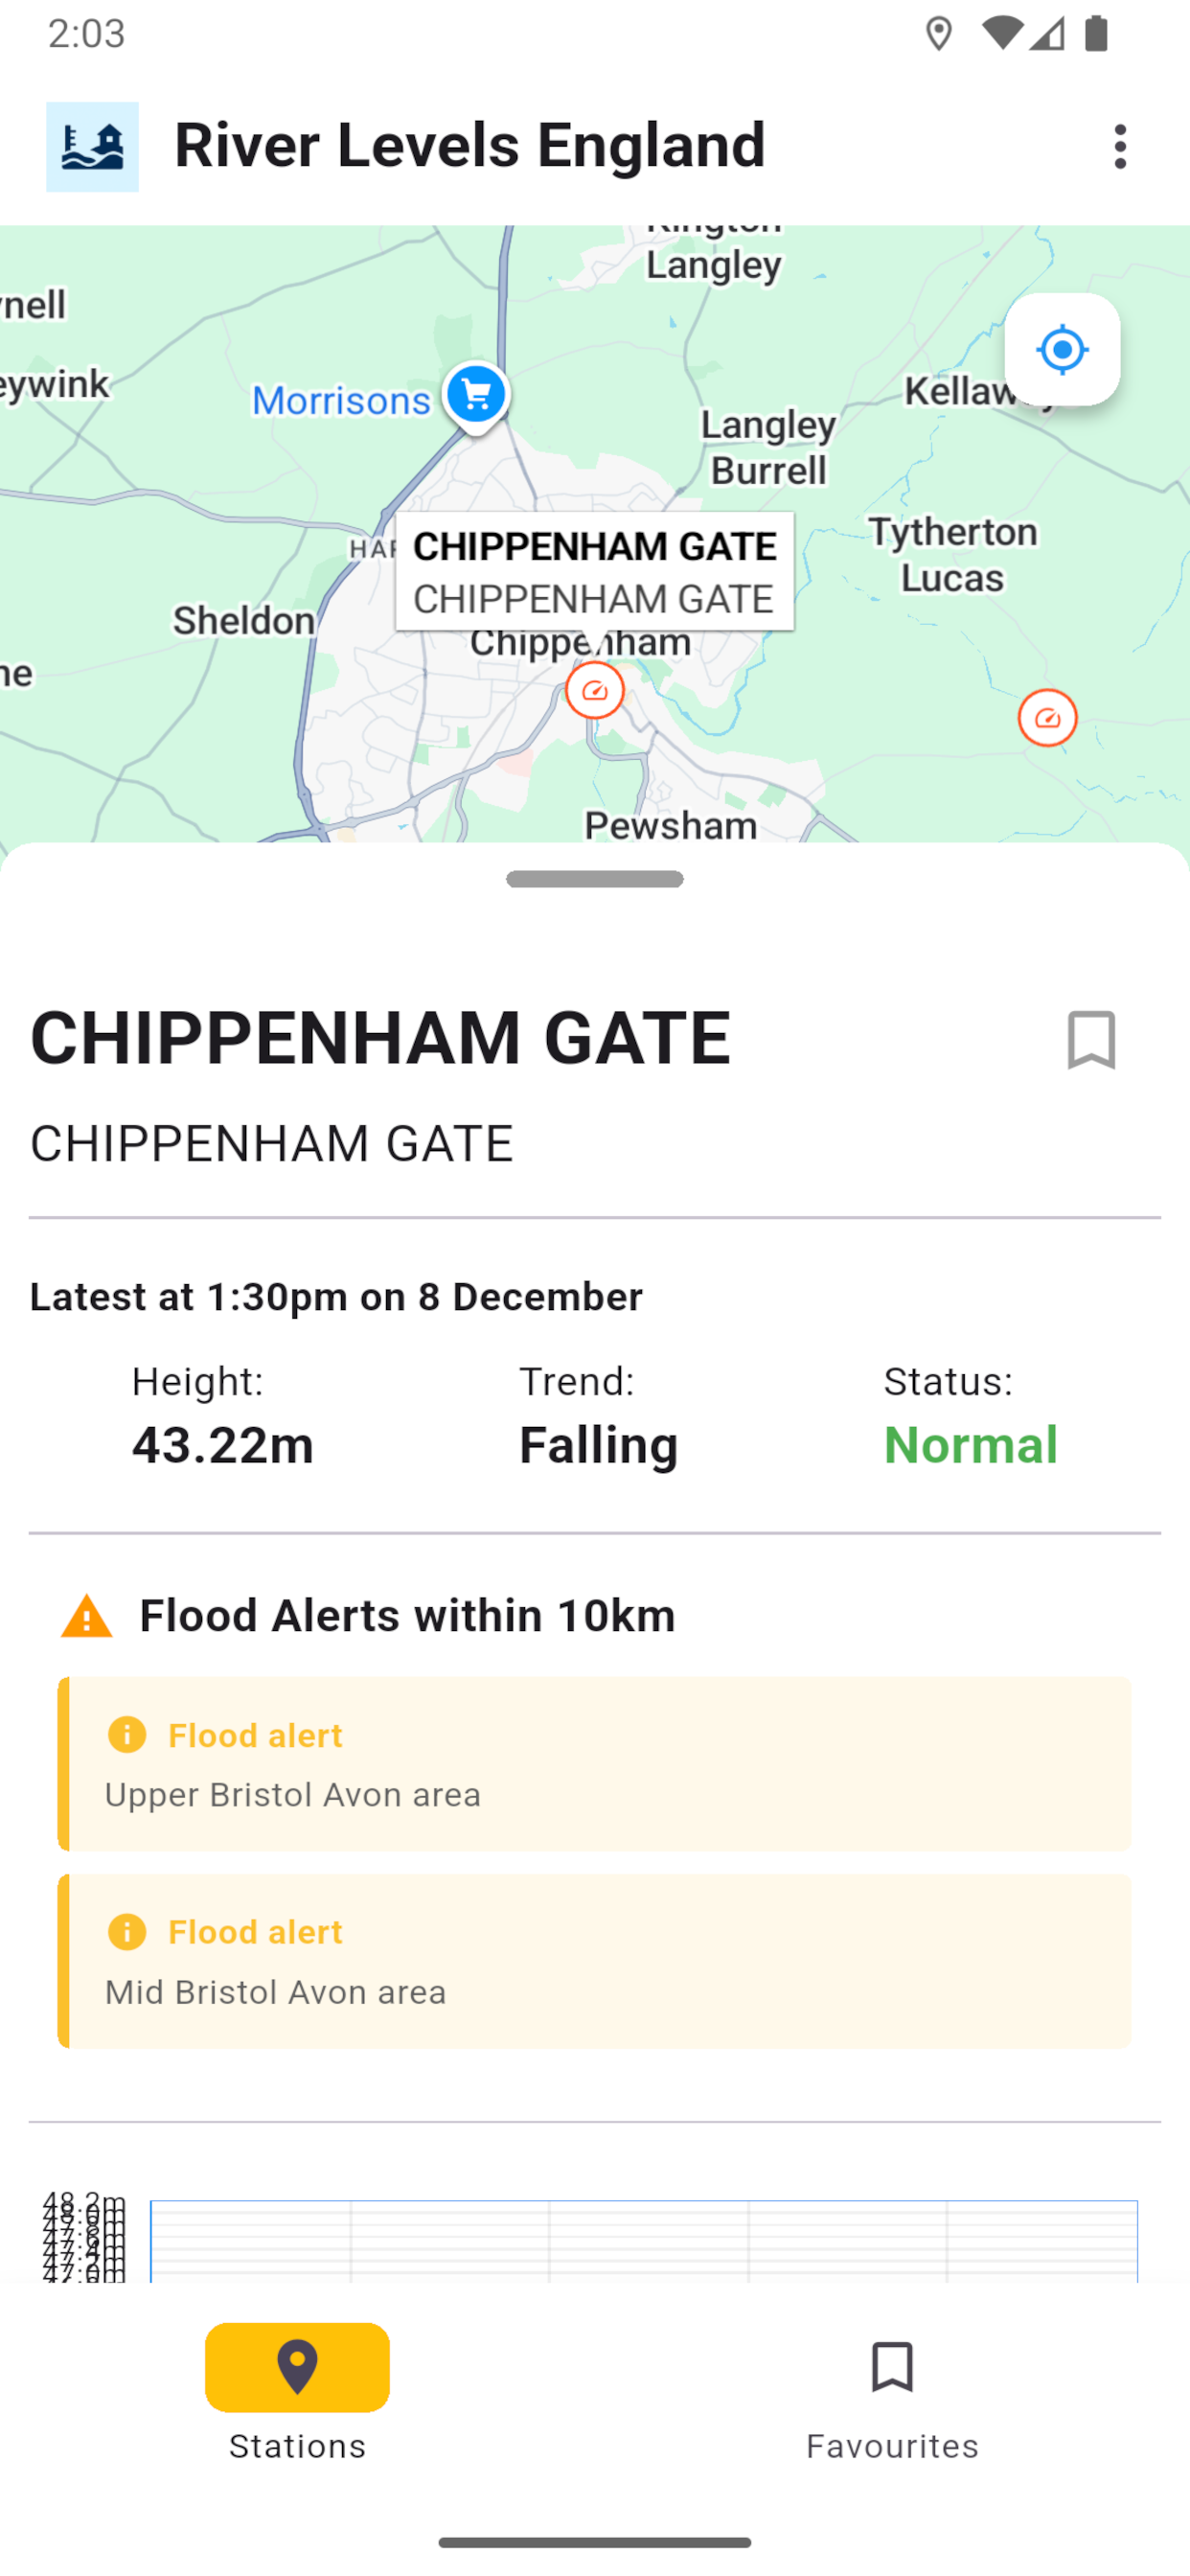Switch to the Favourites tab

[x=892, y=2392]
